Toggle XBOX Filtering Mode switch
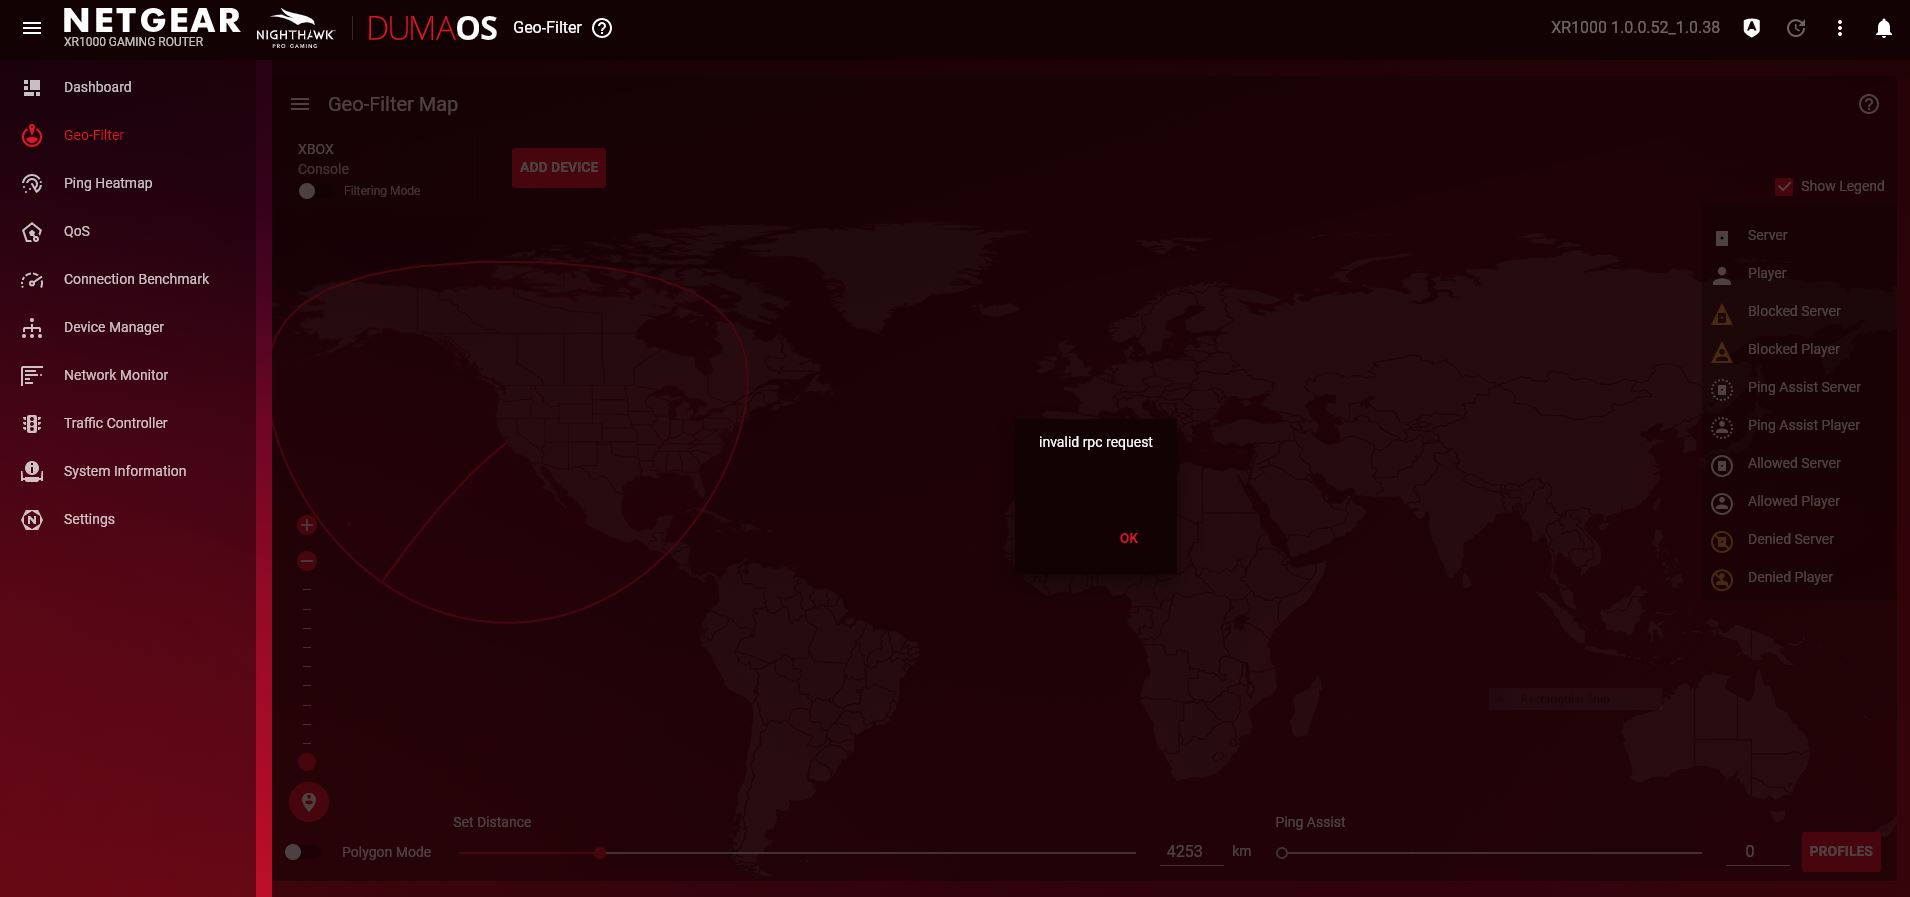Screen dimensions: 1910x897 pos(316,191)
